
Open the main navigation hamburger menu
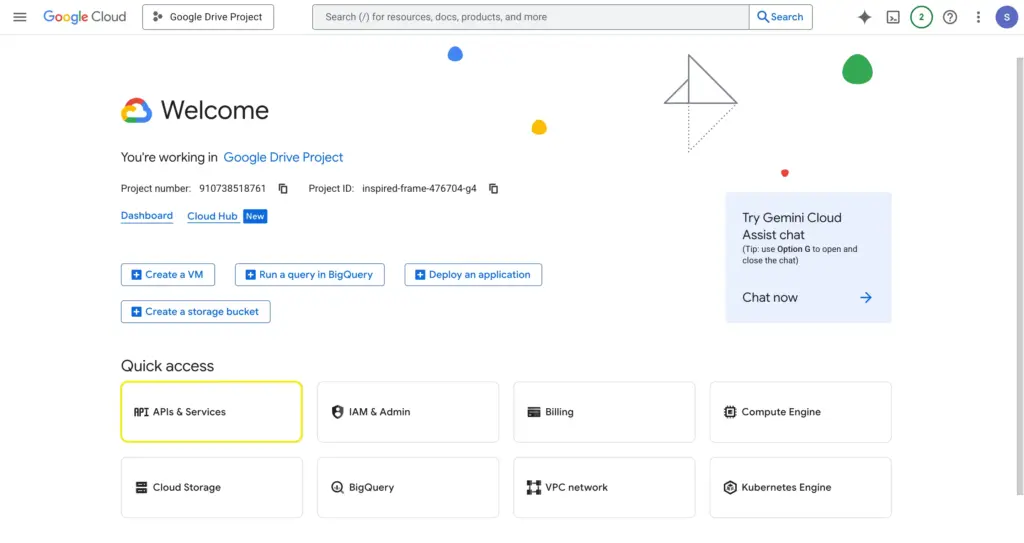[x=20, y=17]
